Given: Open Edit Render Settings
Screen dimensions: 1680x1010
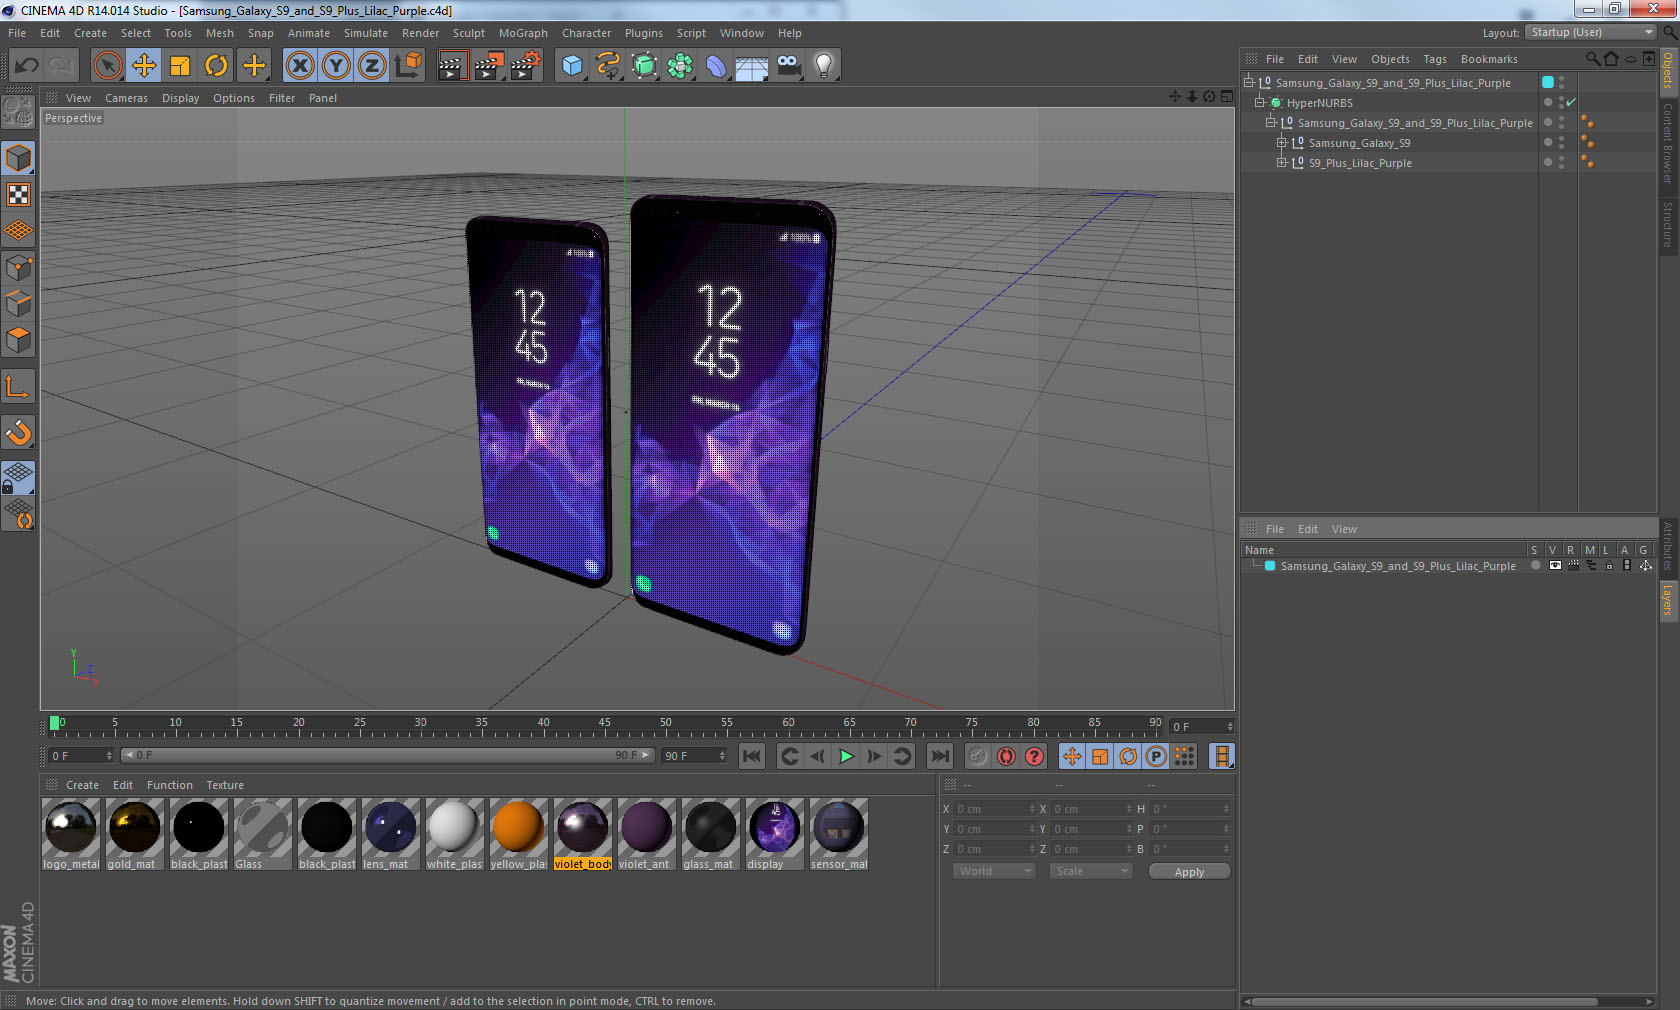Looking at the screenshot, I should click(526, 66).
